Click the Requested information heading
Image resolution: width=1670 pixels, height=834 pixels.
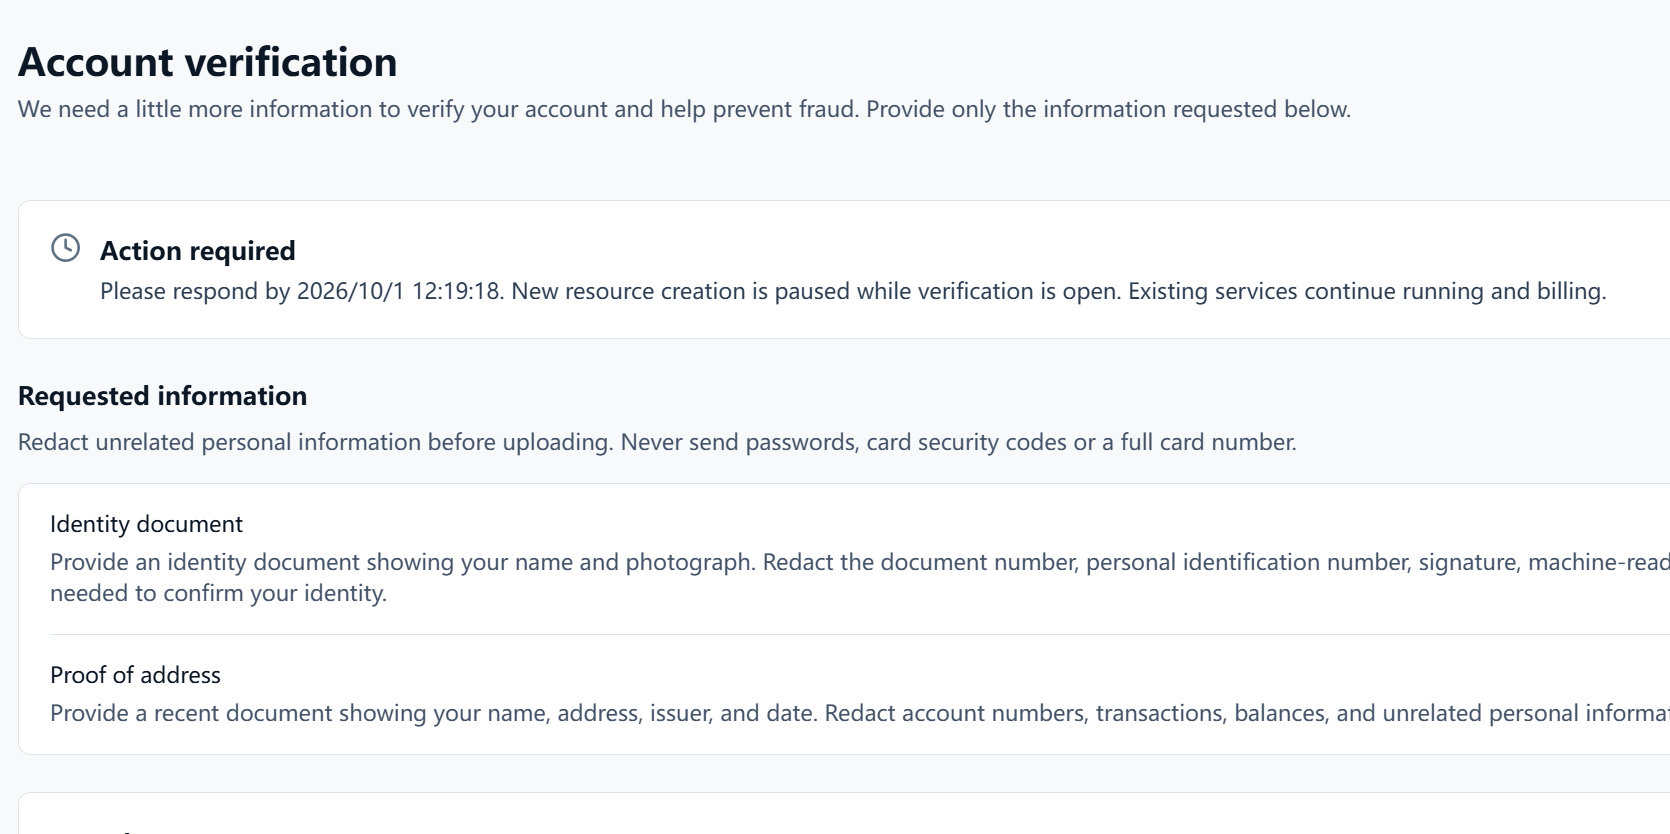[x=162, y=396]
